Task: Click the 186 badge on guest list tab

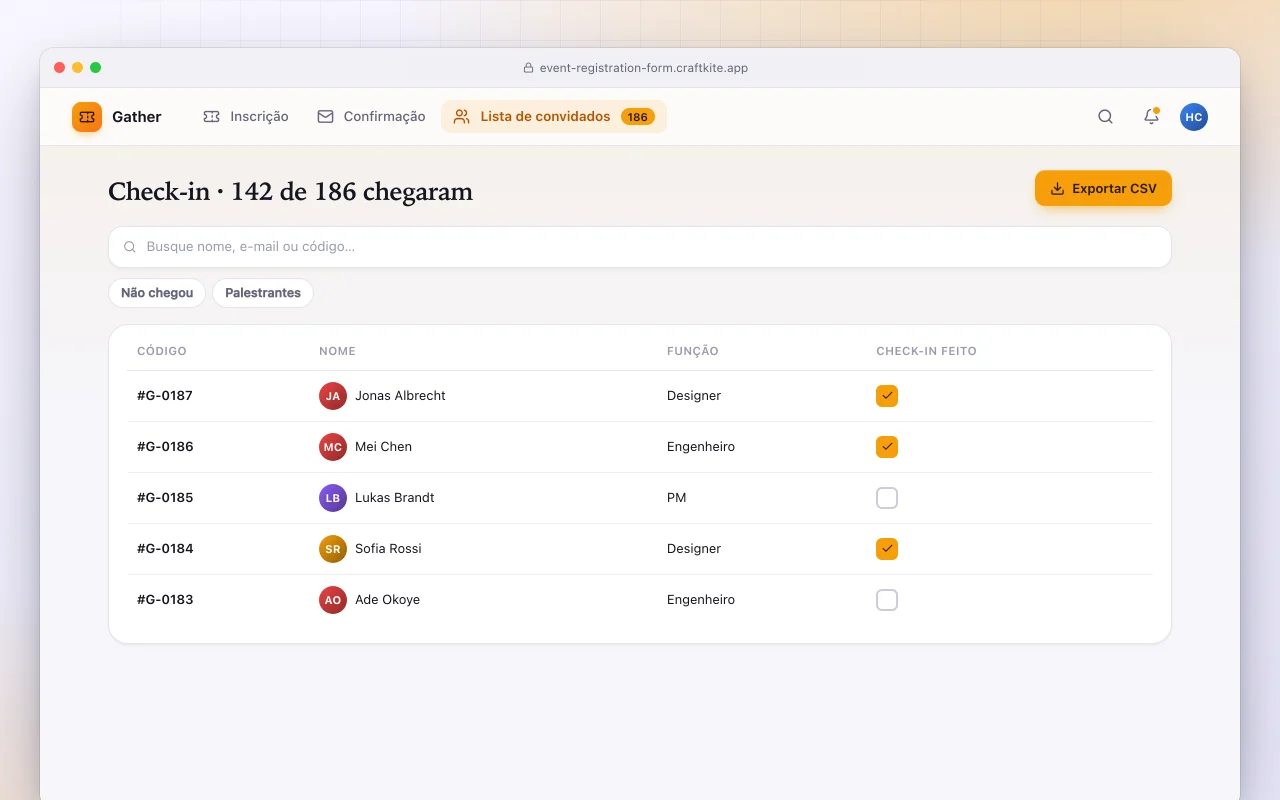Action: click(637, 117)
